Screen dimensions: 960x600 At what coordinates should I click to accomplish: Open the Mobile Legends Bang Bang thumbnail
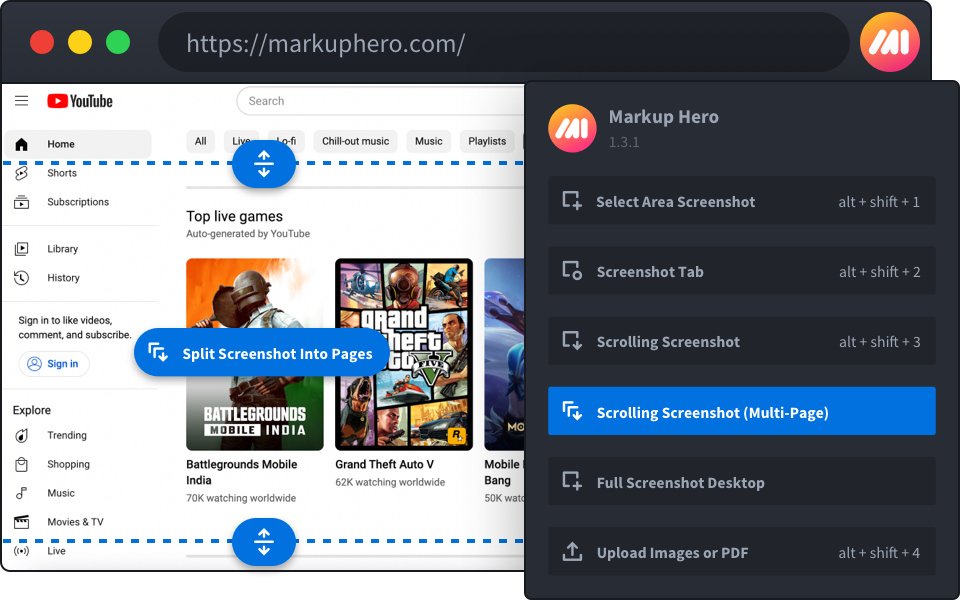pos(504,354)
